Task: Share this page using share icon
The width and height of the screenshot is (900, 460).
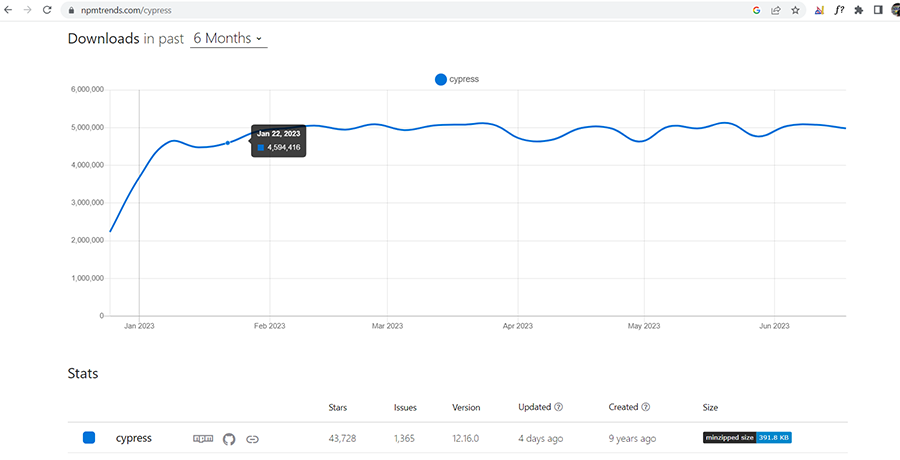Action: [776, 10]
